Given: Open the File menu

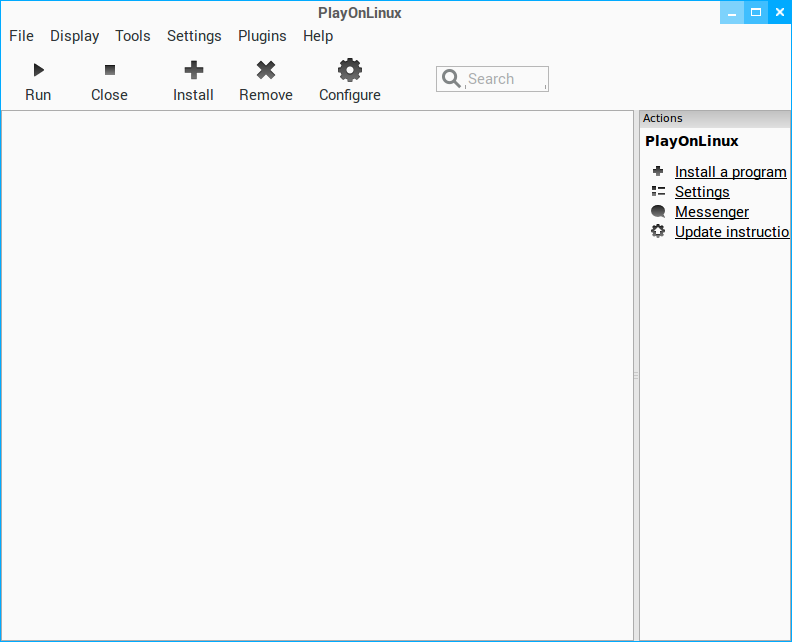Looking at the screenshot, I should pos(21,36).
